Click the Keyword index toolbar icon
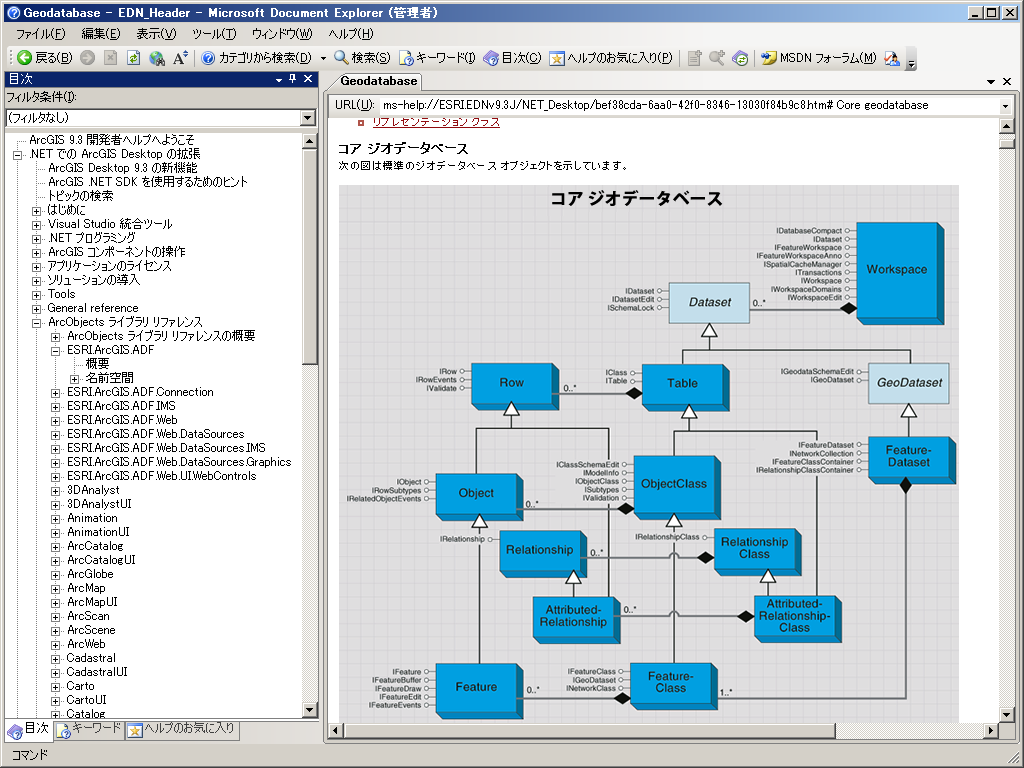This screenshot has height=768, width=1024. 406,58
